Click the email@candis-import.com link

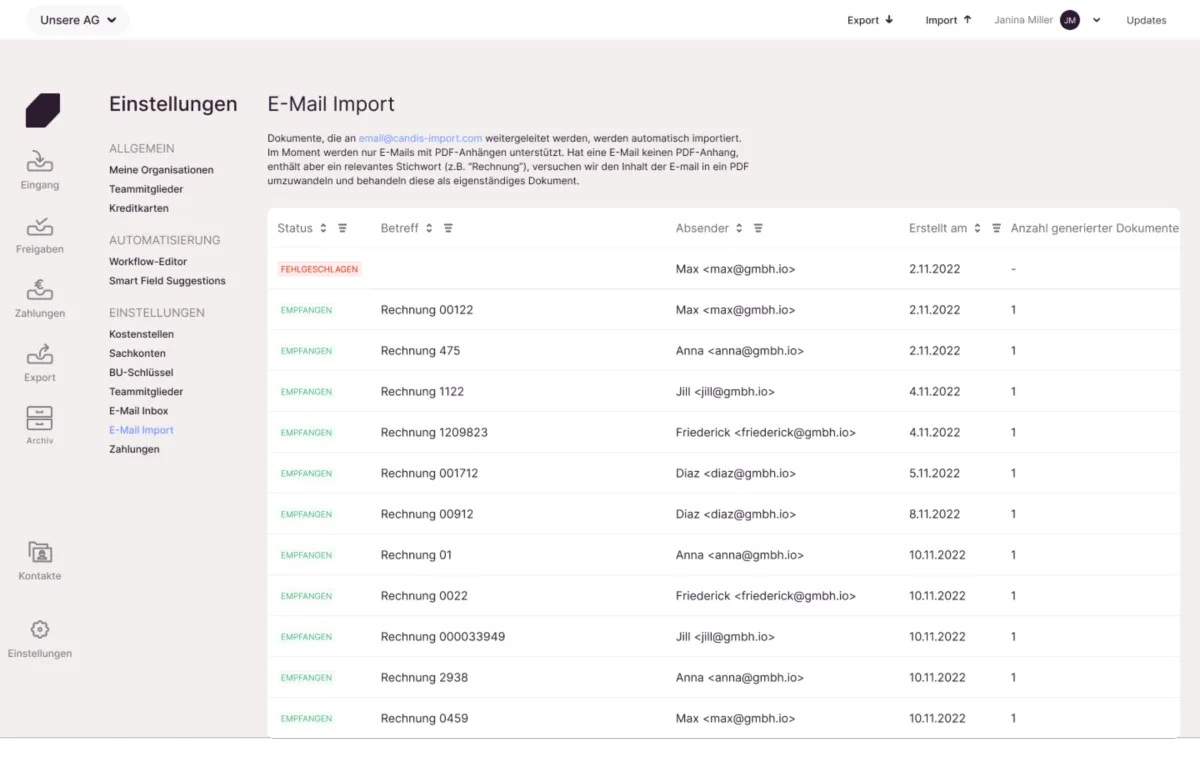(x=420, y=138)
